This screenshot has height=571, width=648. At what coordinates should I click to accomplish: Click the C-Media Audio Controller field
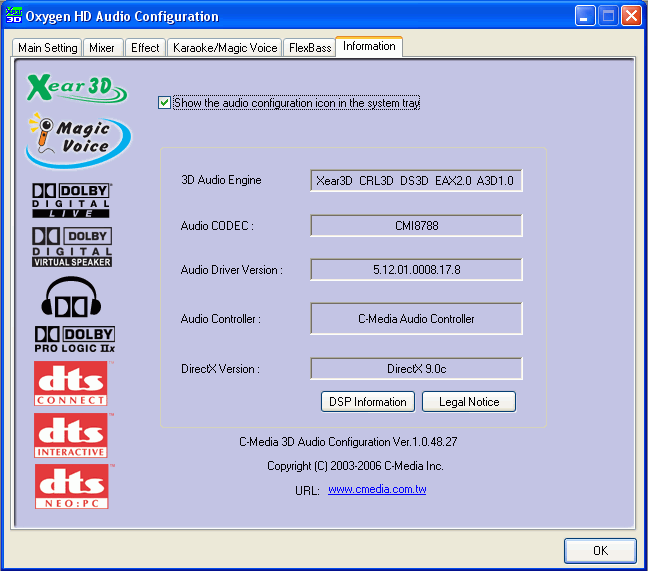(416, 319)
